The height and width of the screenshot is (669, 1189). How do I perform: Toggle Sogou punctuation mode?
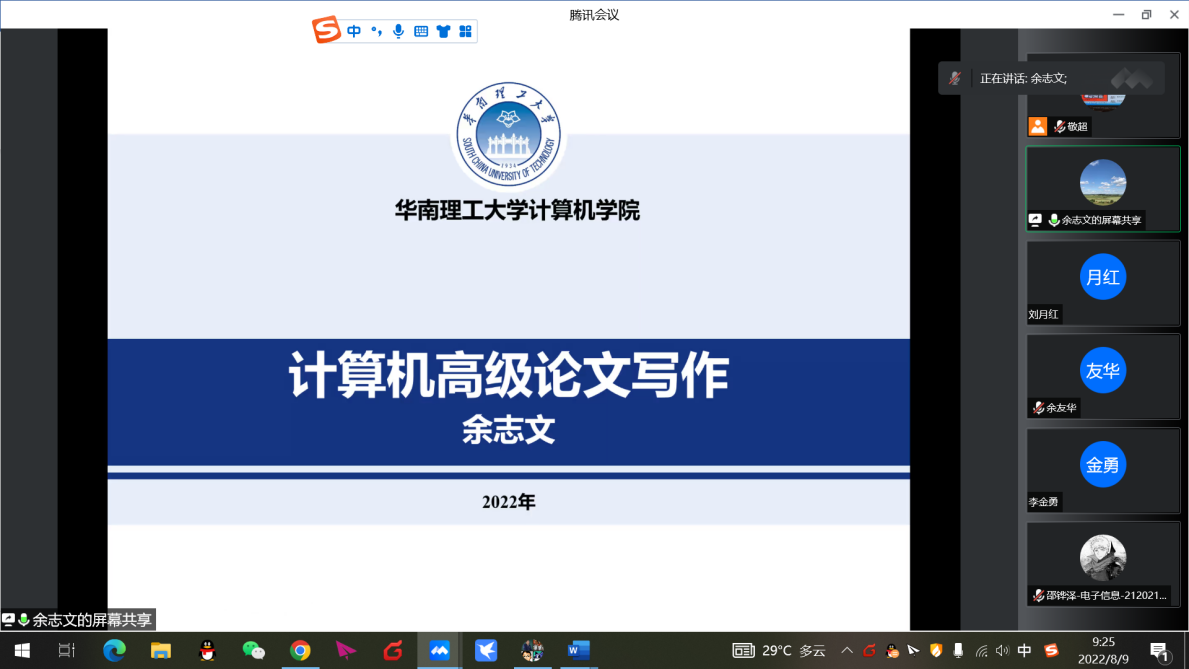pyautogui.click(x=376, y=32)
